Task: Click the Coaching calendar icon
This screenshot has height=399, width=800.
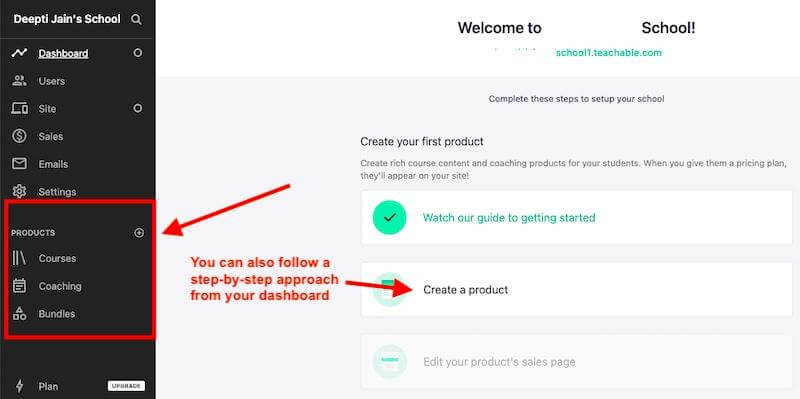Action: [19, 286]
